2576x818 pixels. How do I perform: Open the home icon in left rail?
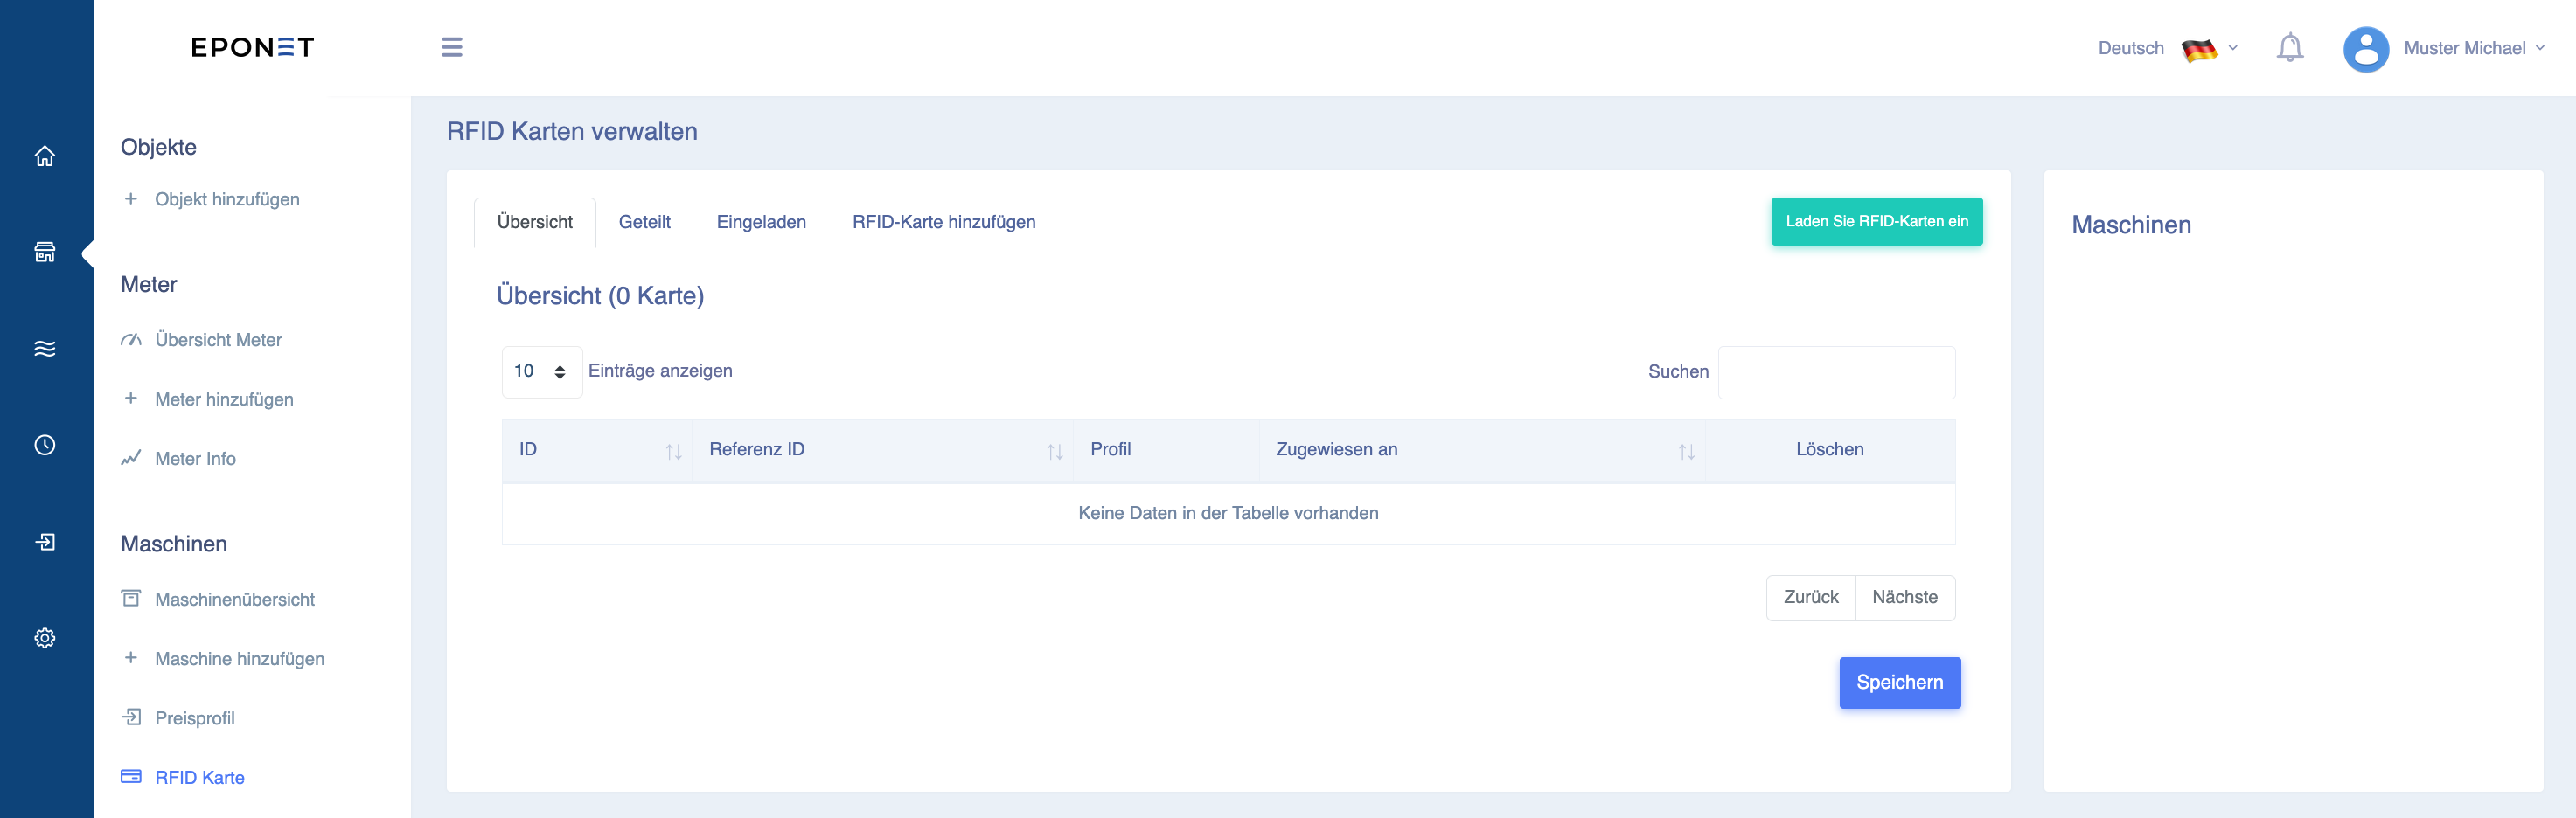[45, 156]
